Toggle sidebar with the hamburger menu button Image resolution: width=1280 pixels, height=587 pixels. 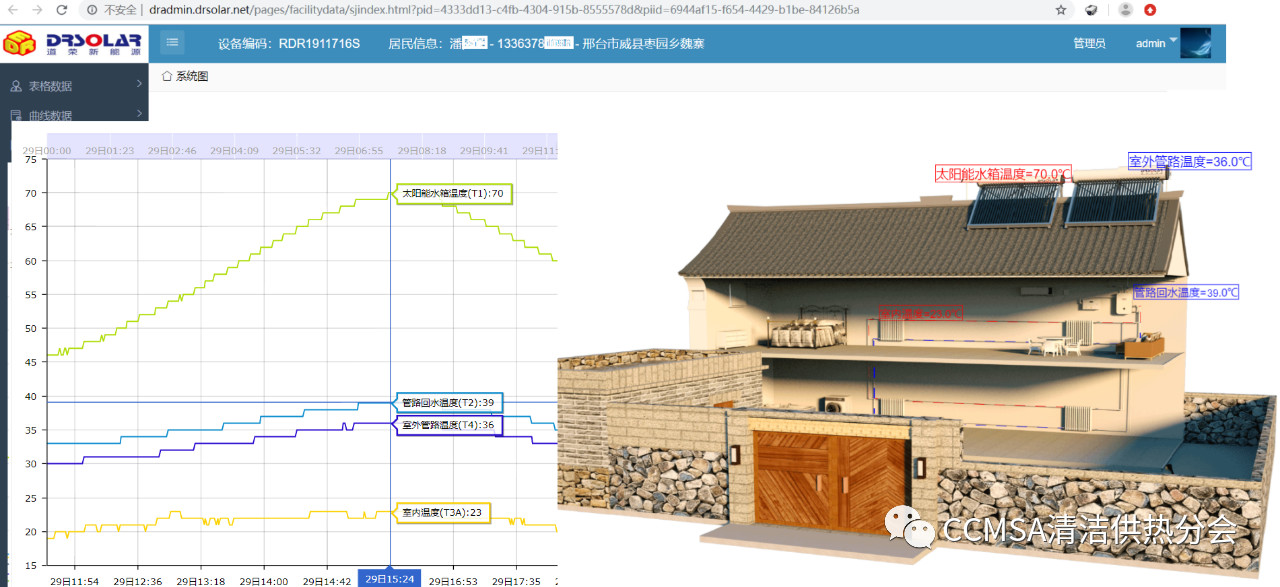coord(172,43)
